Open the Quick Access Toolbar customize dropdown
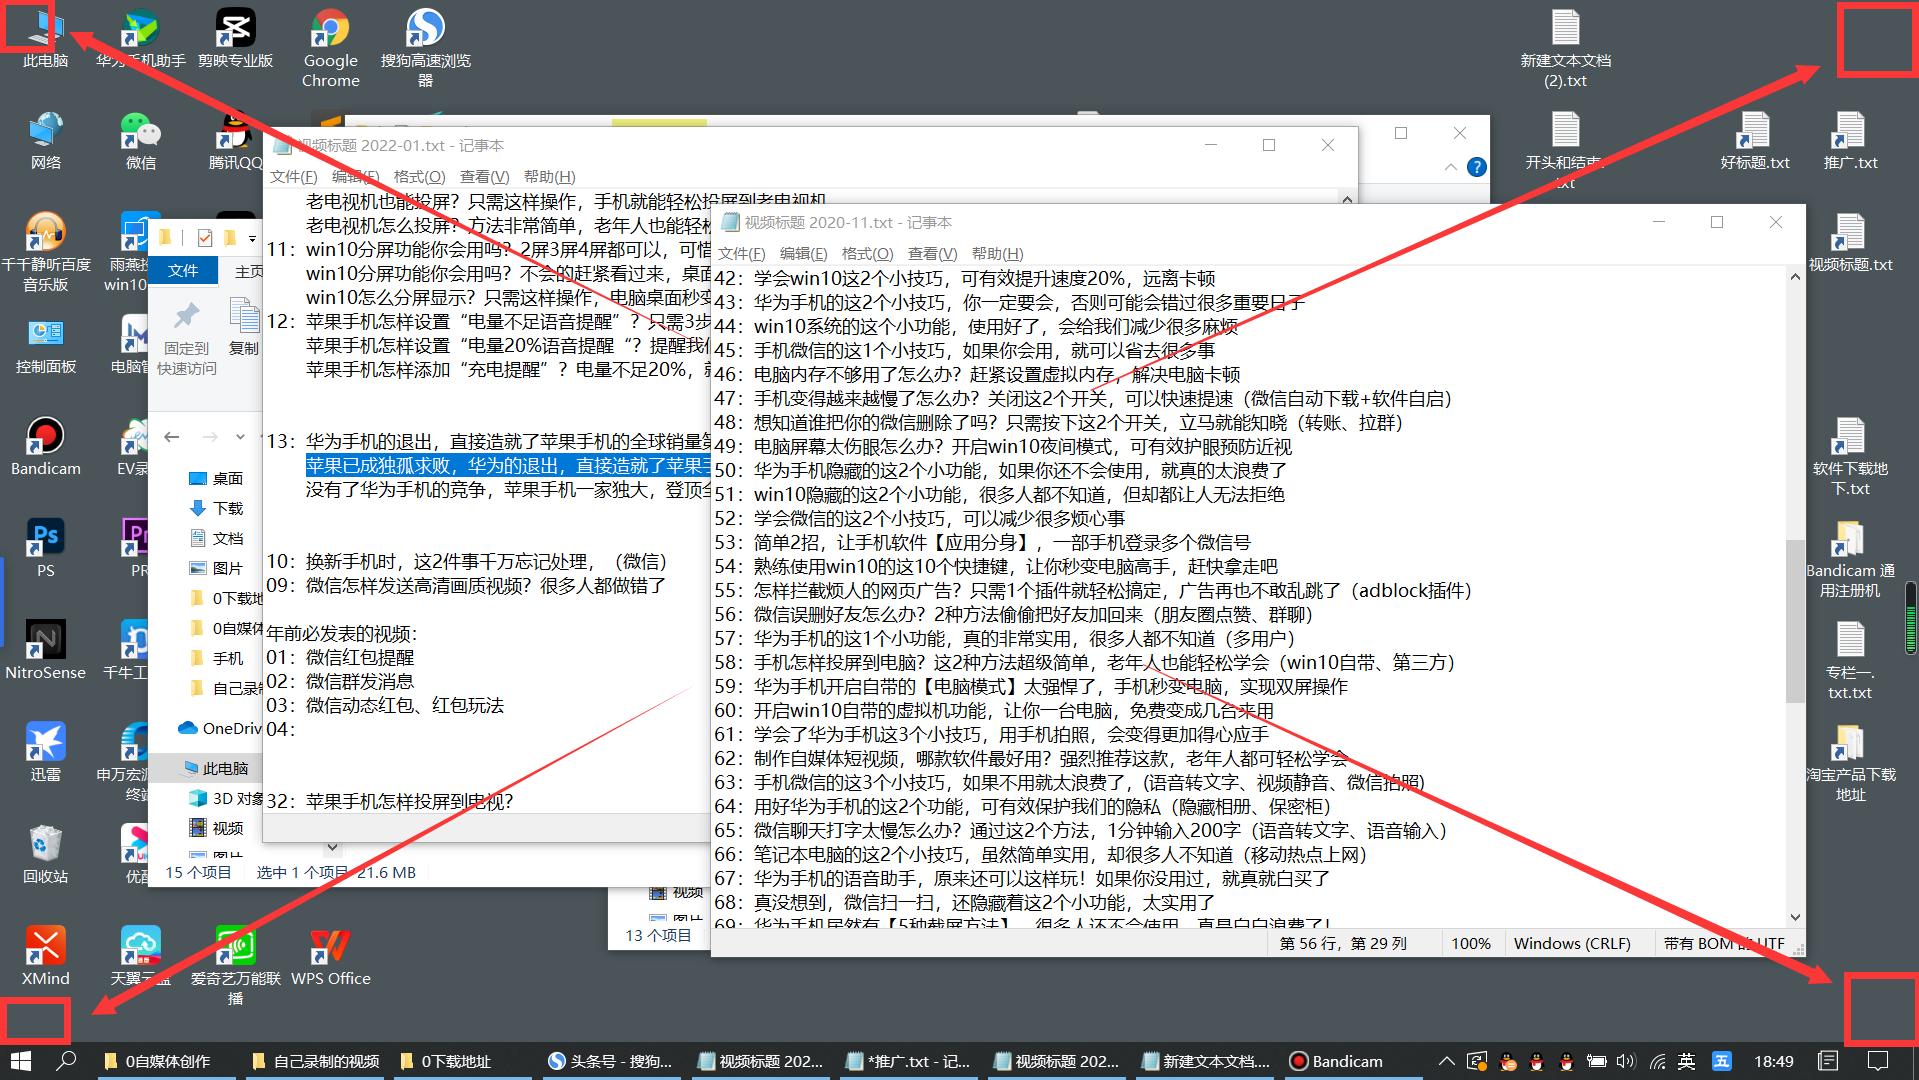1919x1080 pixels. pos(252,237)
